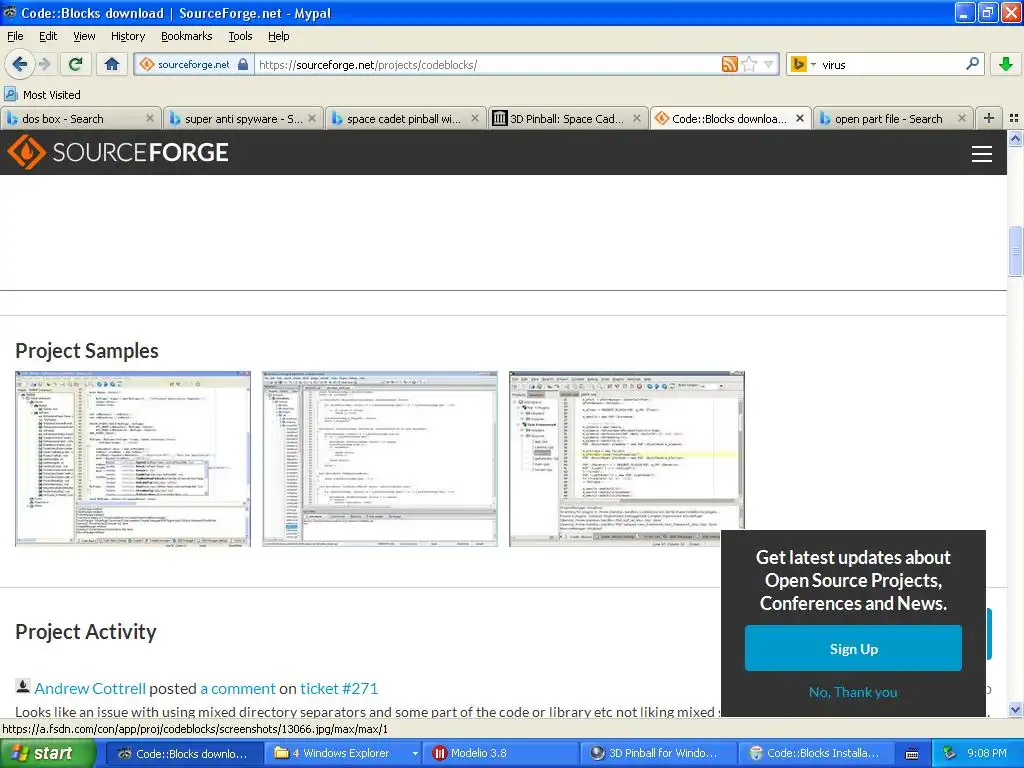The image size is (1024, 768).
Task: Open the Edit menu
Action: (x=48, y=36)
